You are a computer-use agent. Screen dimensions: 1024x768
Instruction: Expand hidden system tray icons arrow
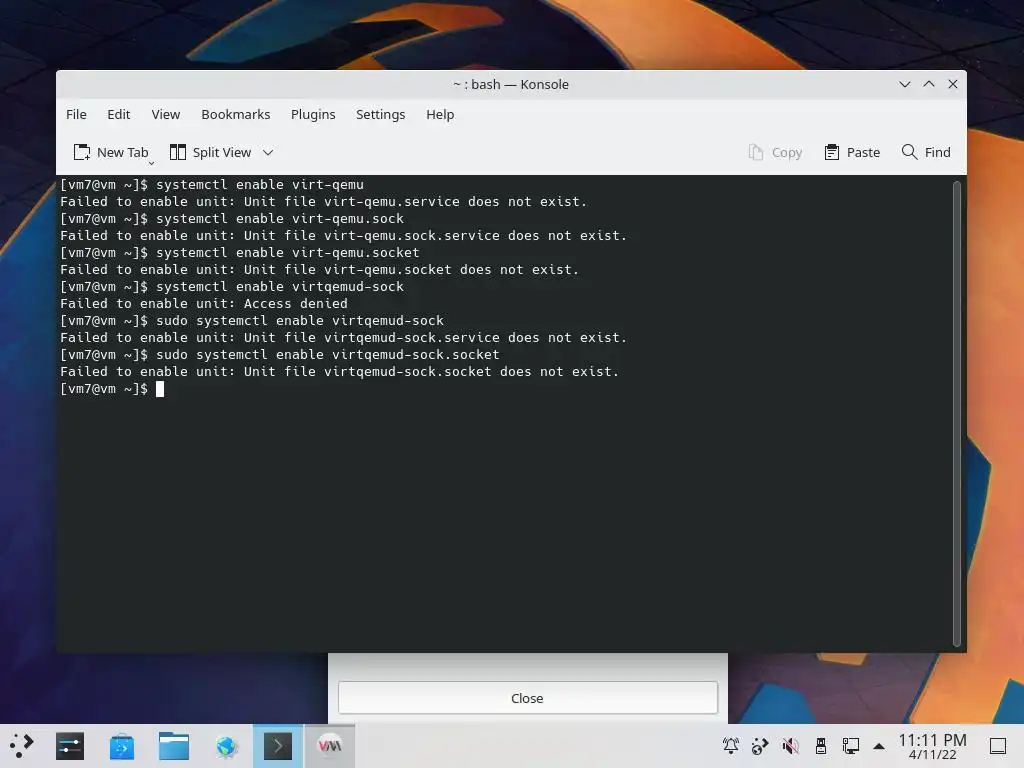click(879, 746)
